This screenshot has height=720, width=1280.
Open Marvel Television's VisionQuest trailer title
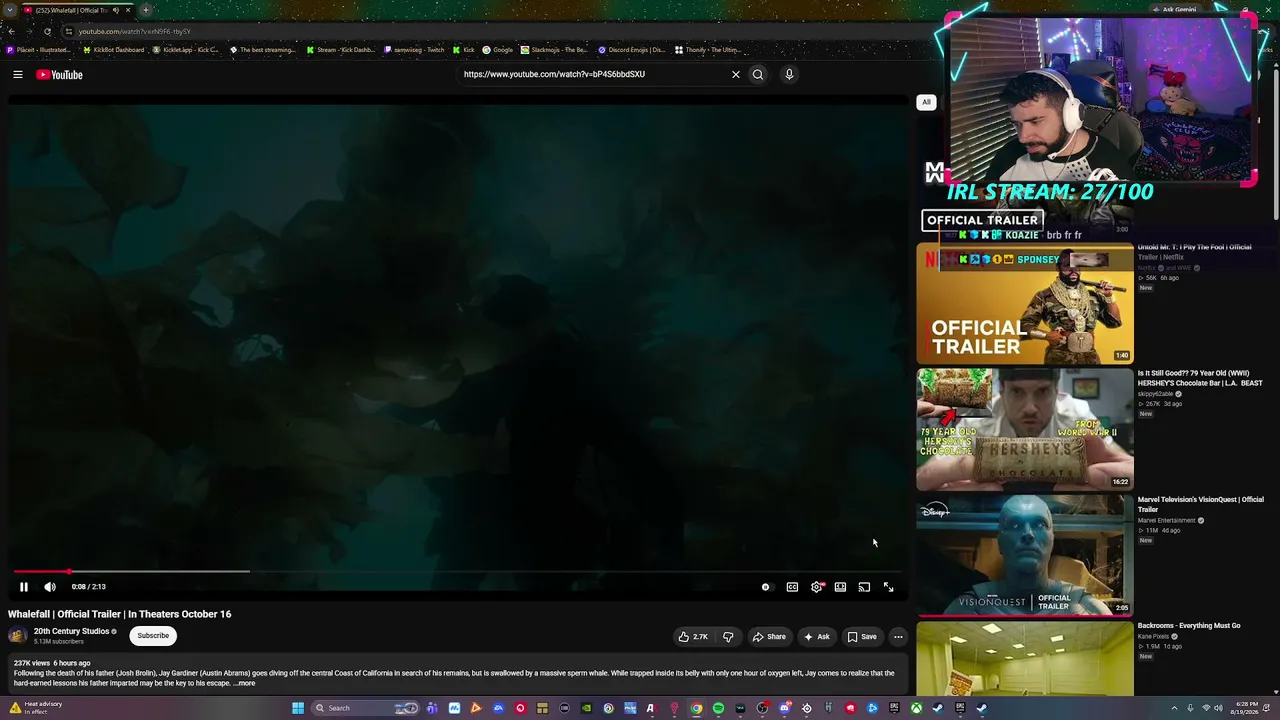click(x=1200, y=504)
